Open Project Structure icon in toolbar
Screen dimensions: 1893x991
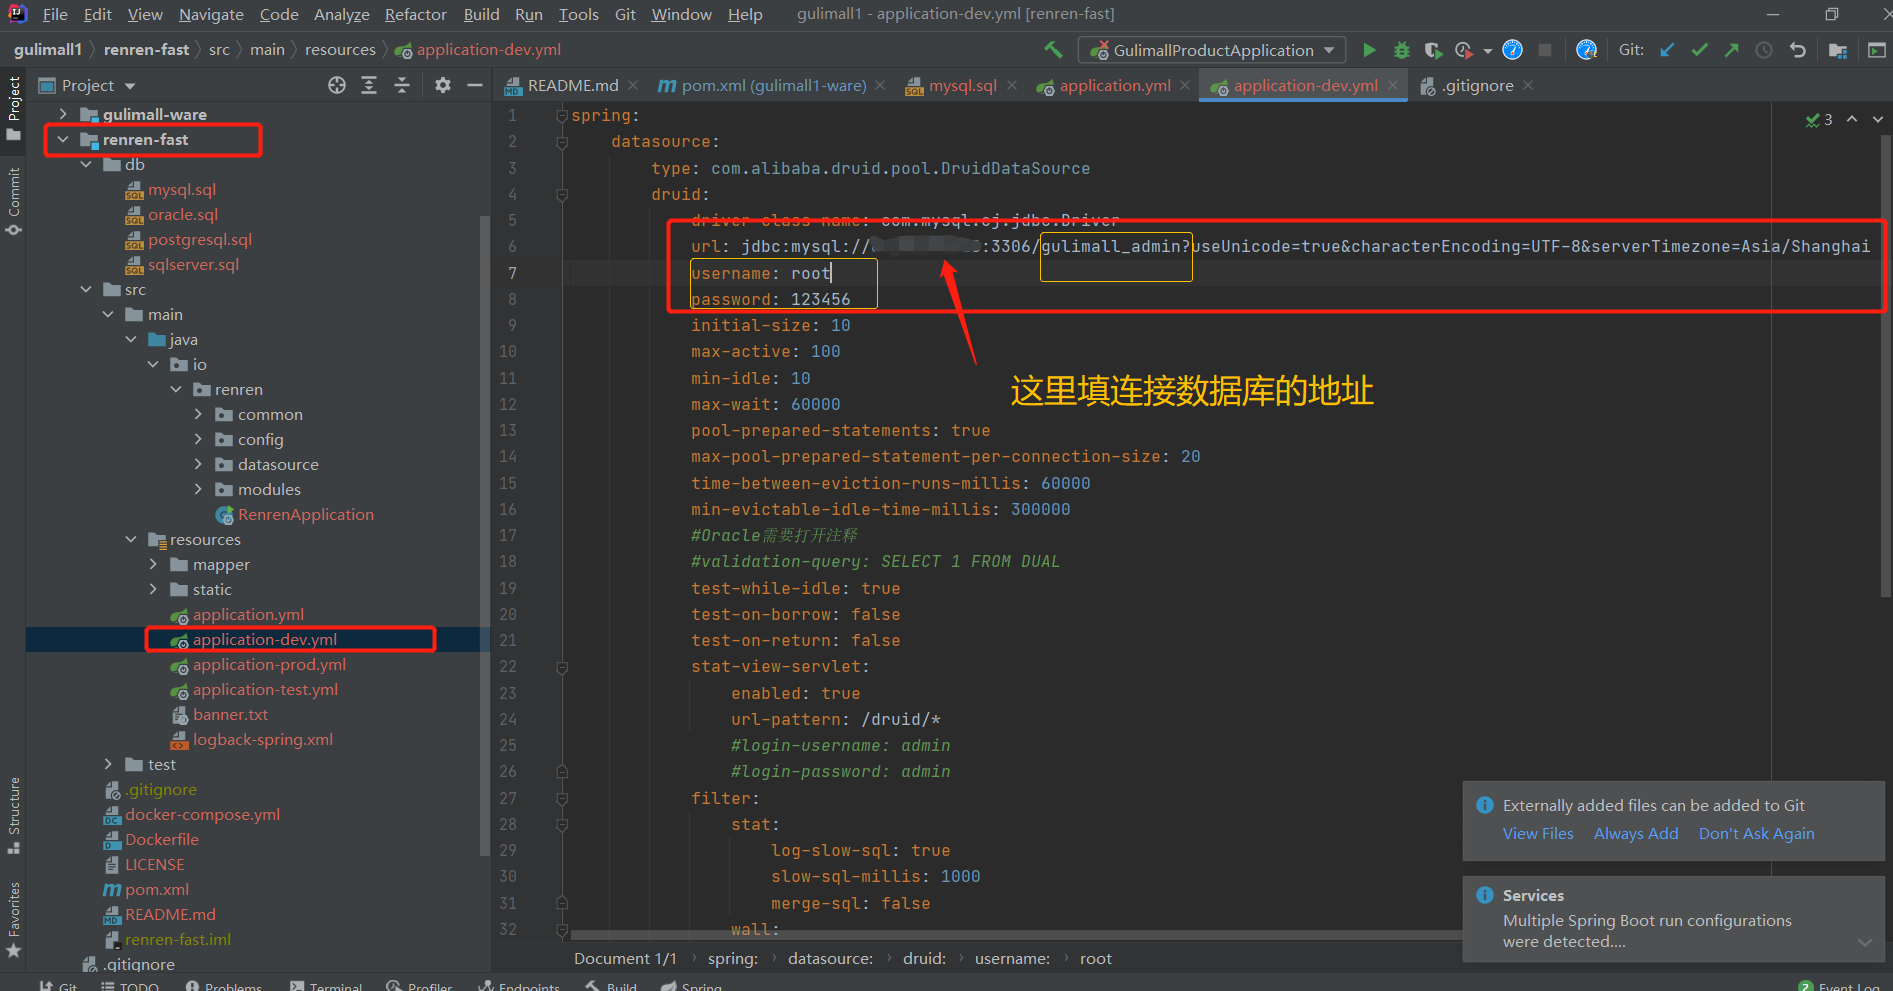click(1838, 50)
